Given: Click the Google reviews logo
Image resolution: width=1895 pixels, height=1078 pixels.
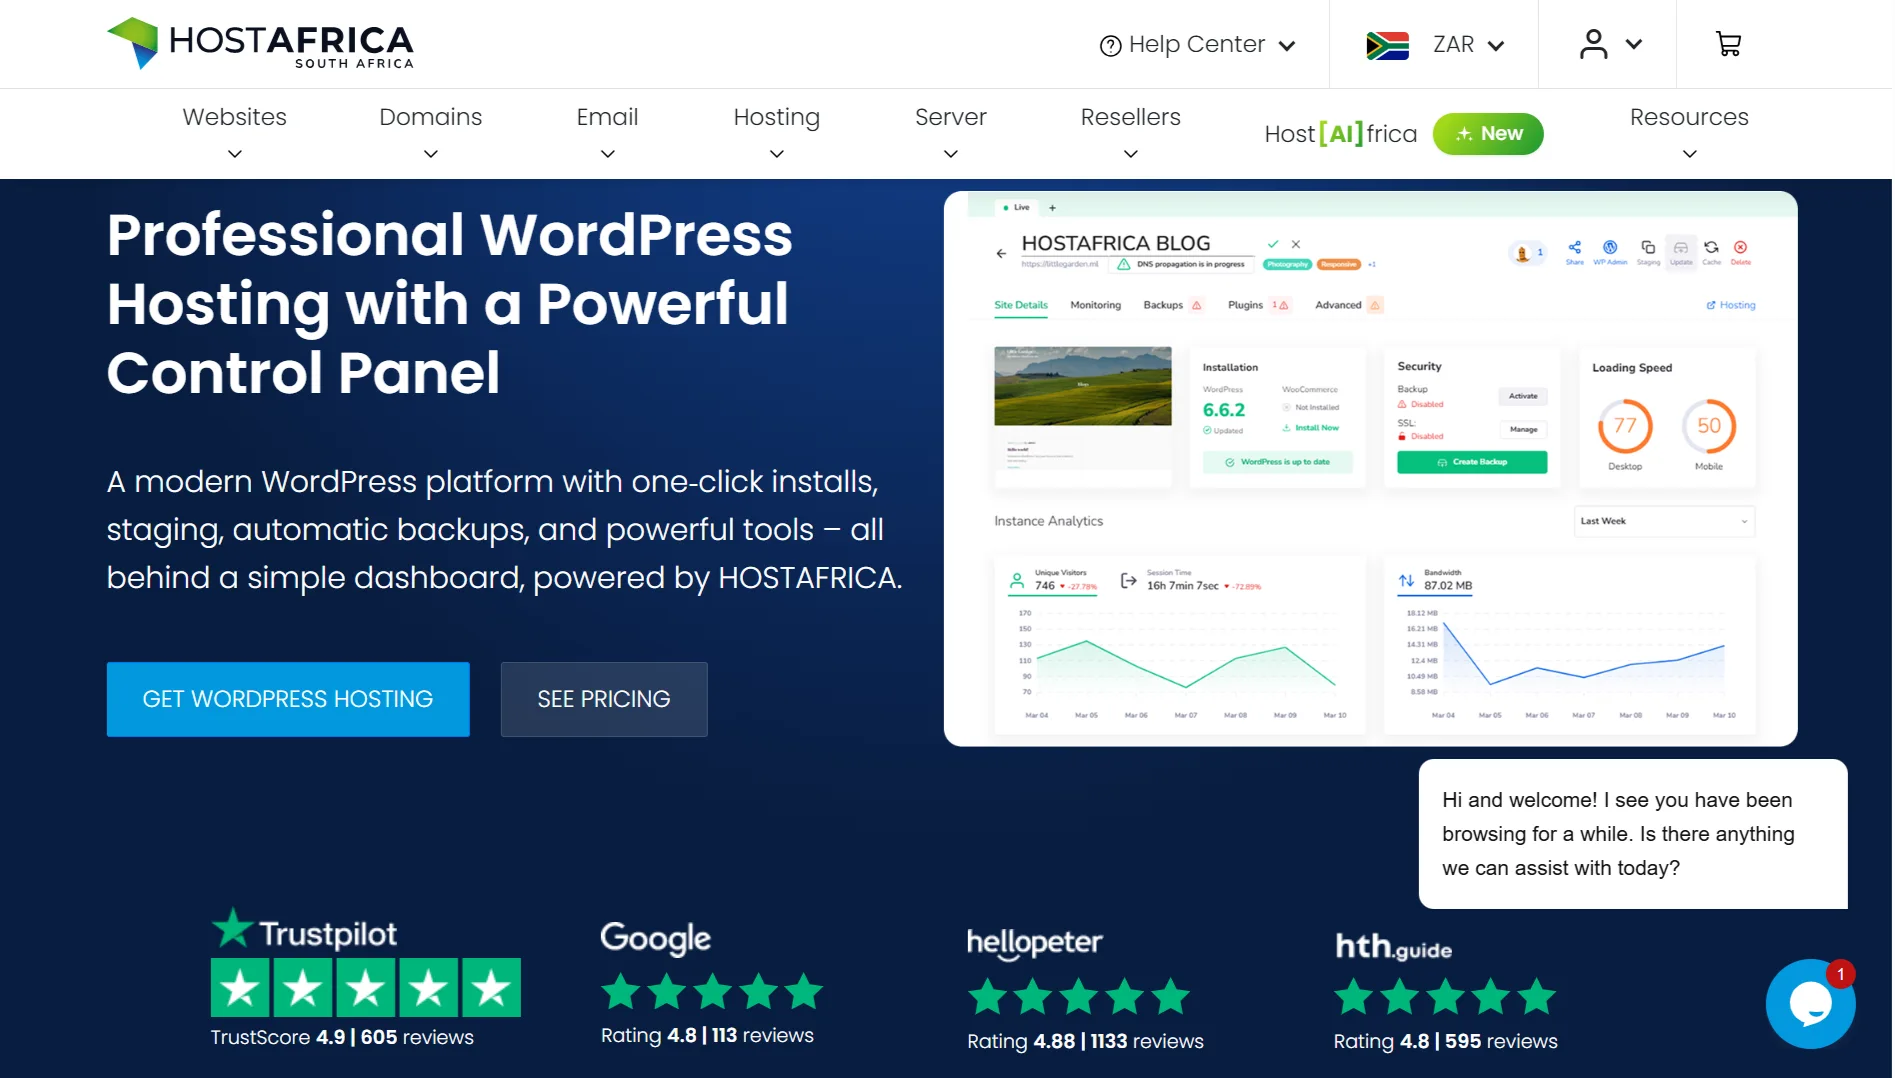Looking at the screenshot, I should 655,938.
